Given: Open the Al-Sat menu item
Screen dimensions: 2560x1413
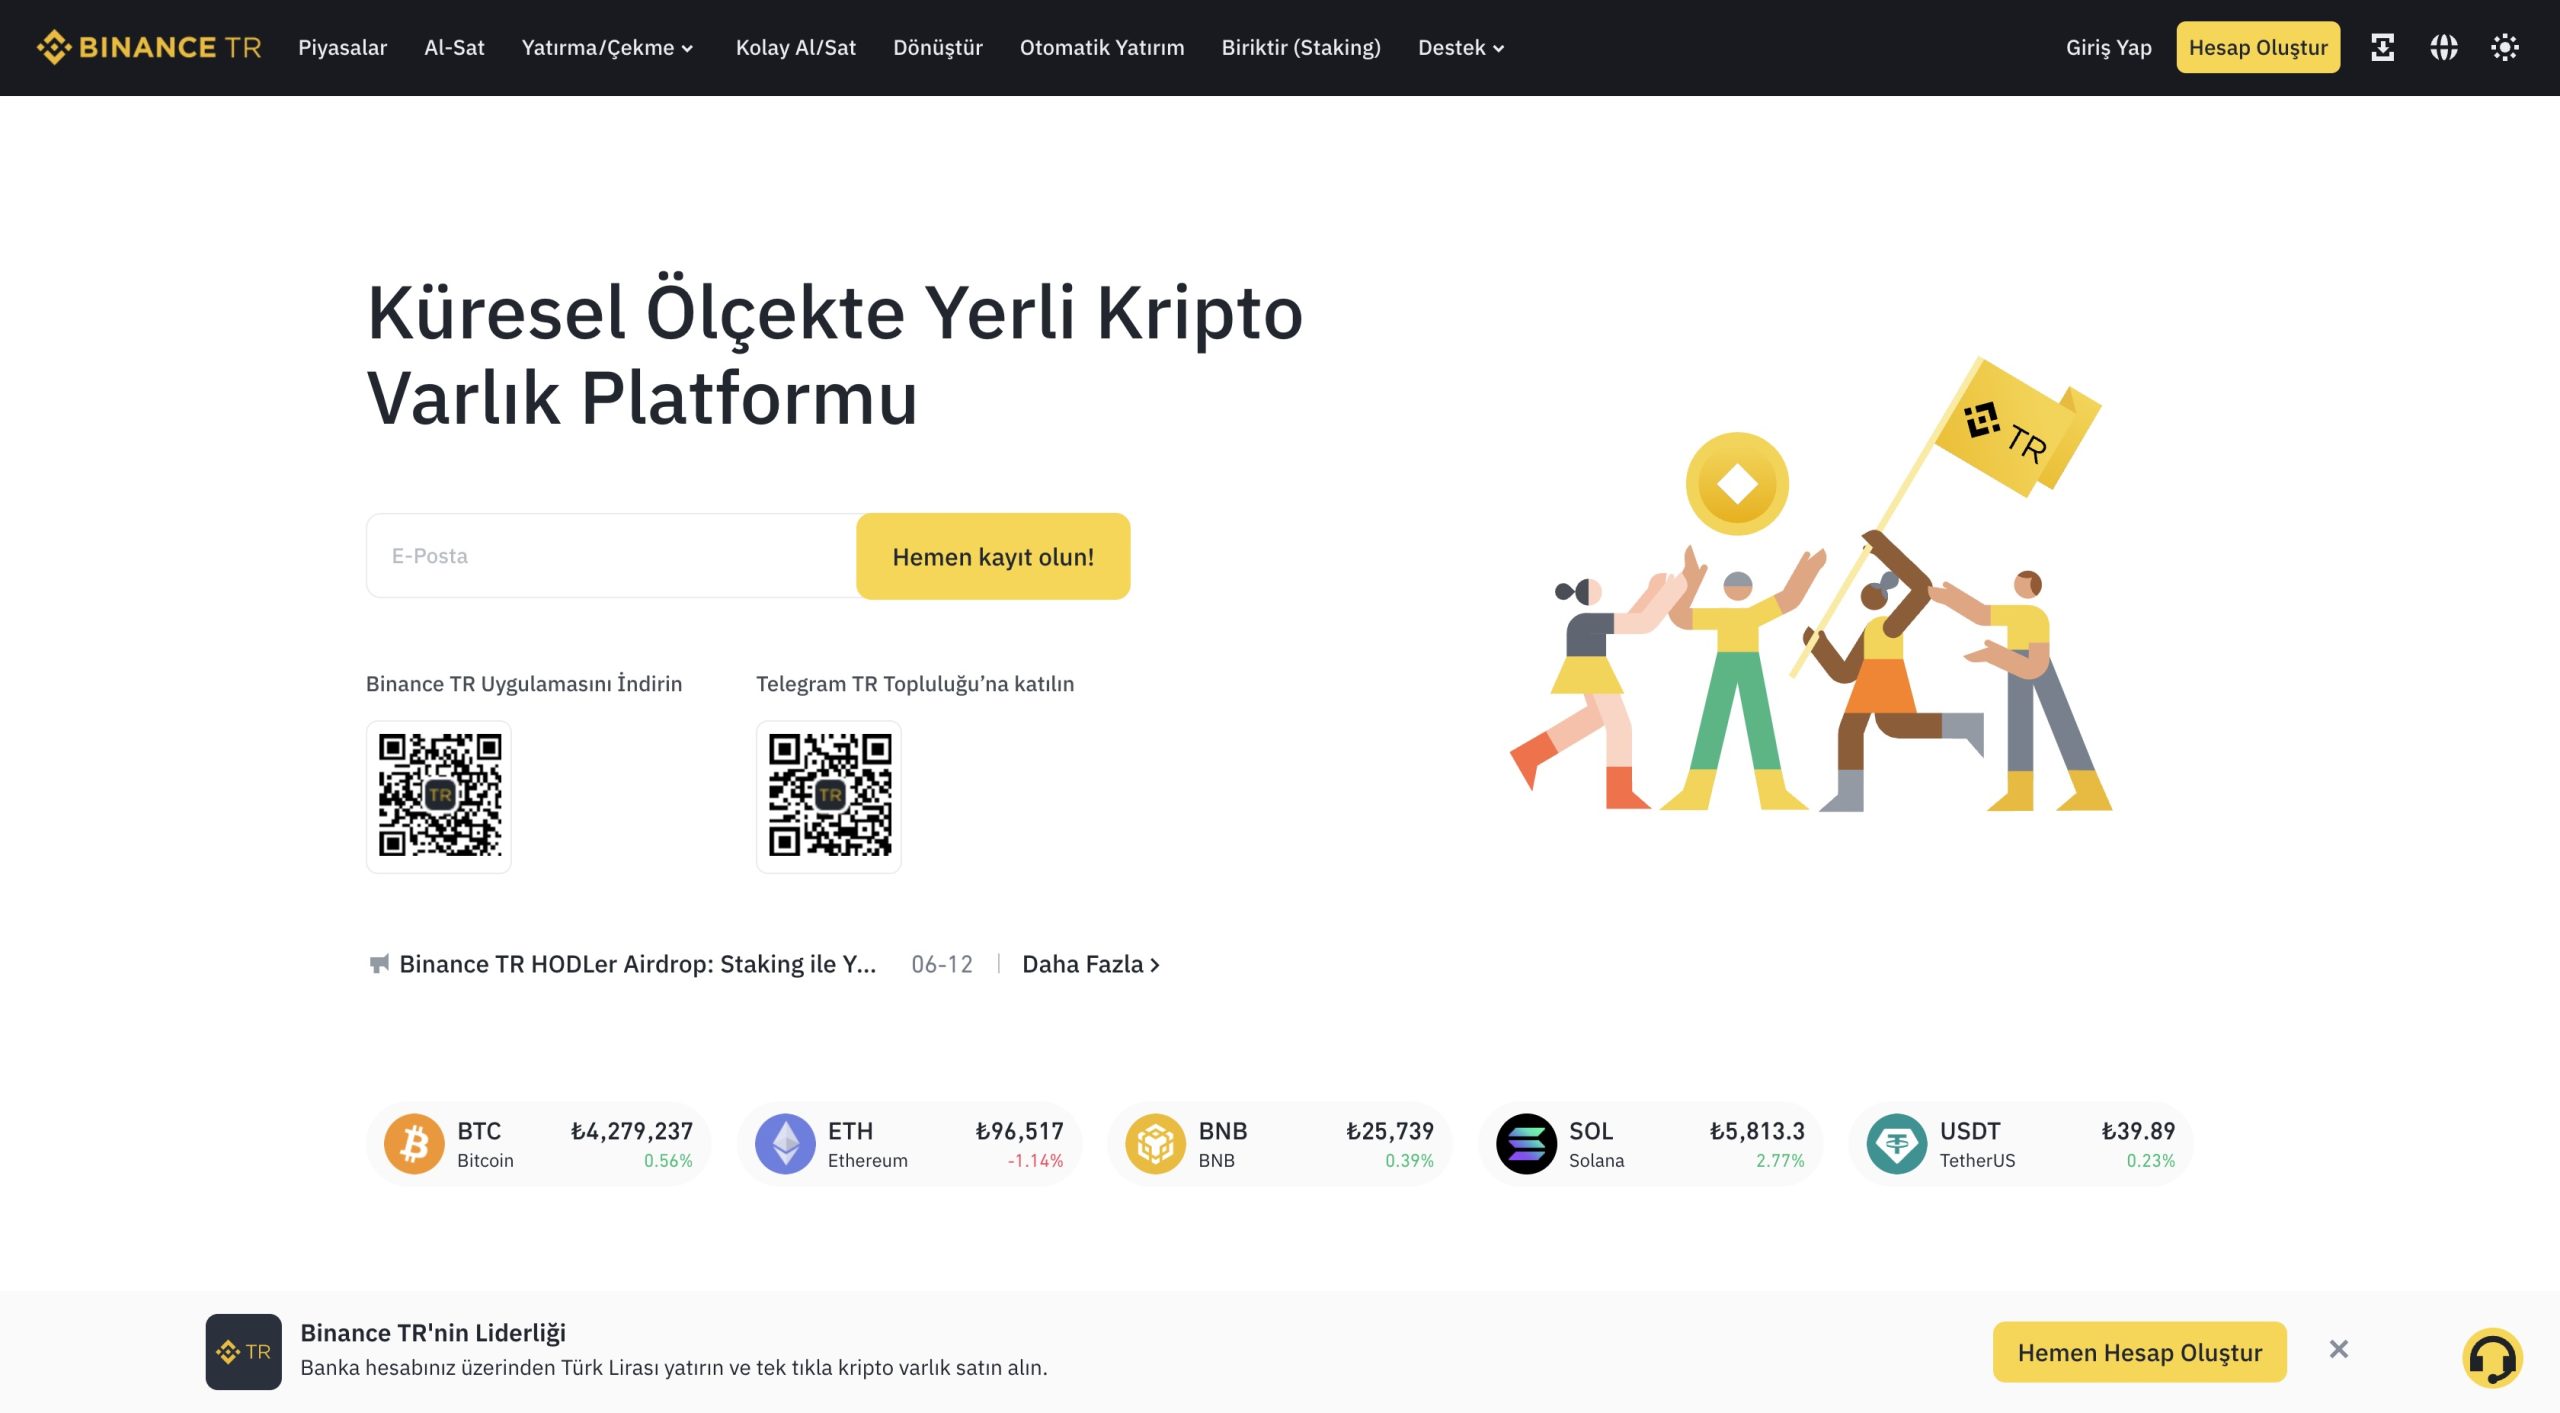Looking at the screenshot, I should (454, 47).
